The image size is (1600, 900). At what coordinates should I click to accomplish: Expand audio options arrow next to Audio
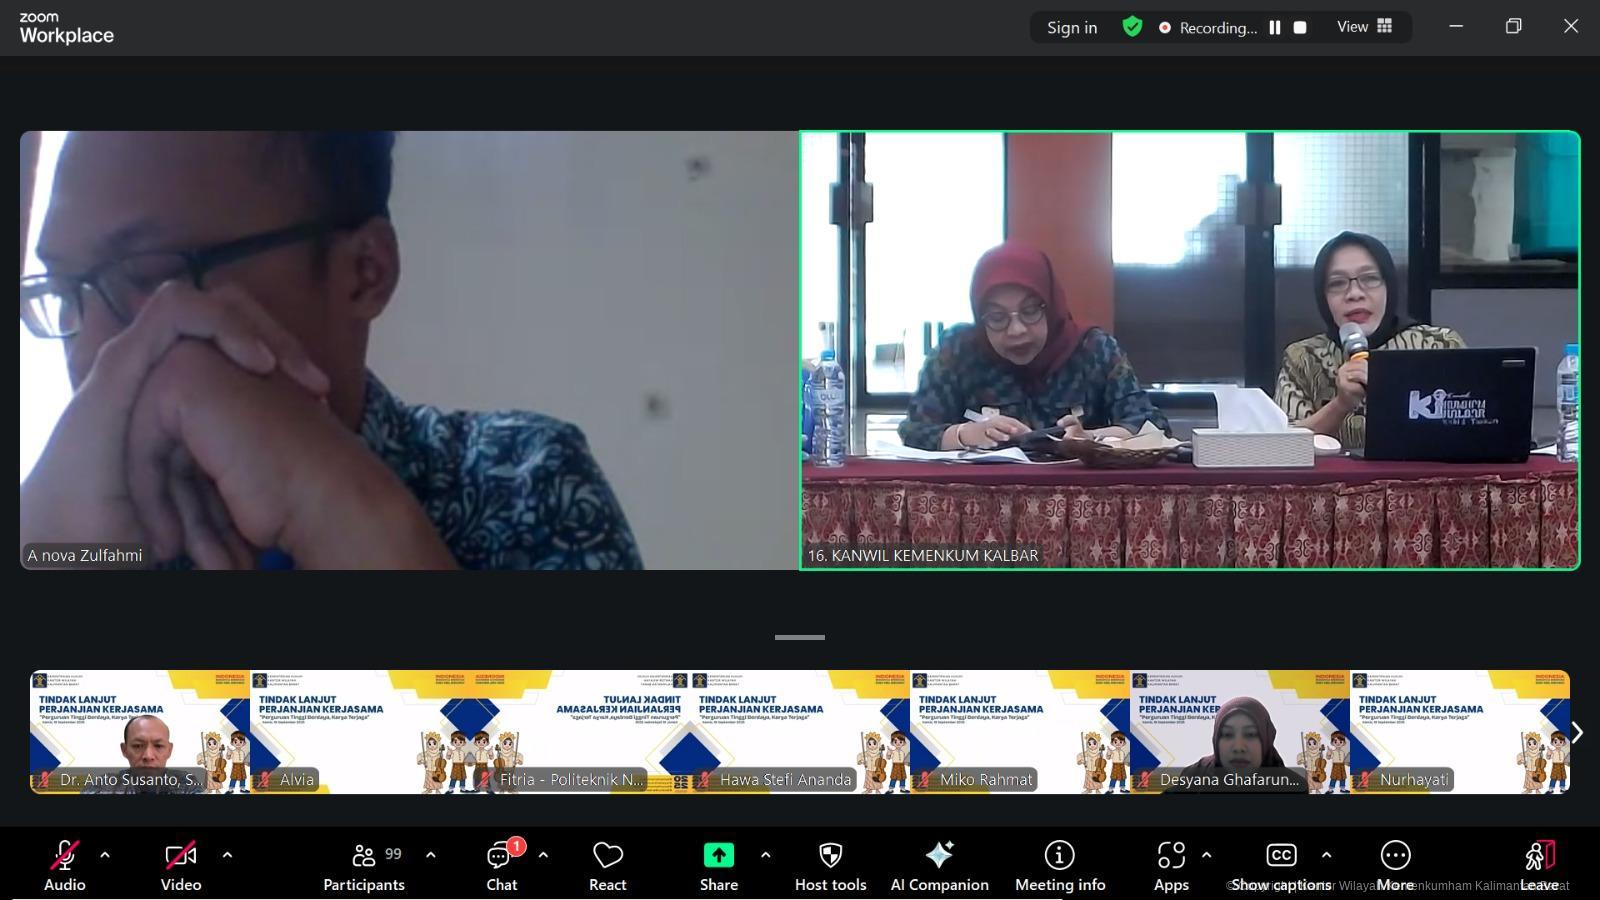point(105,855)
